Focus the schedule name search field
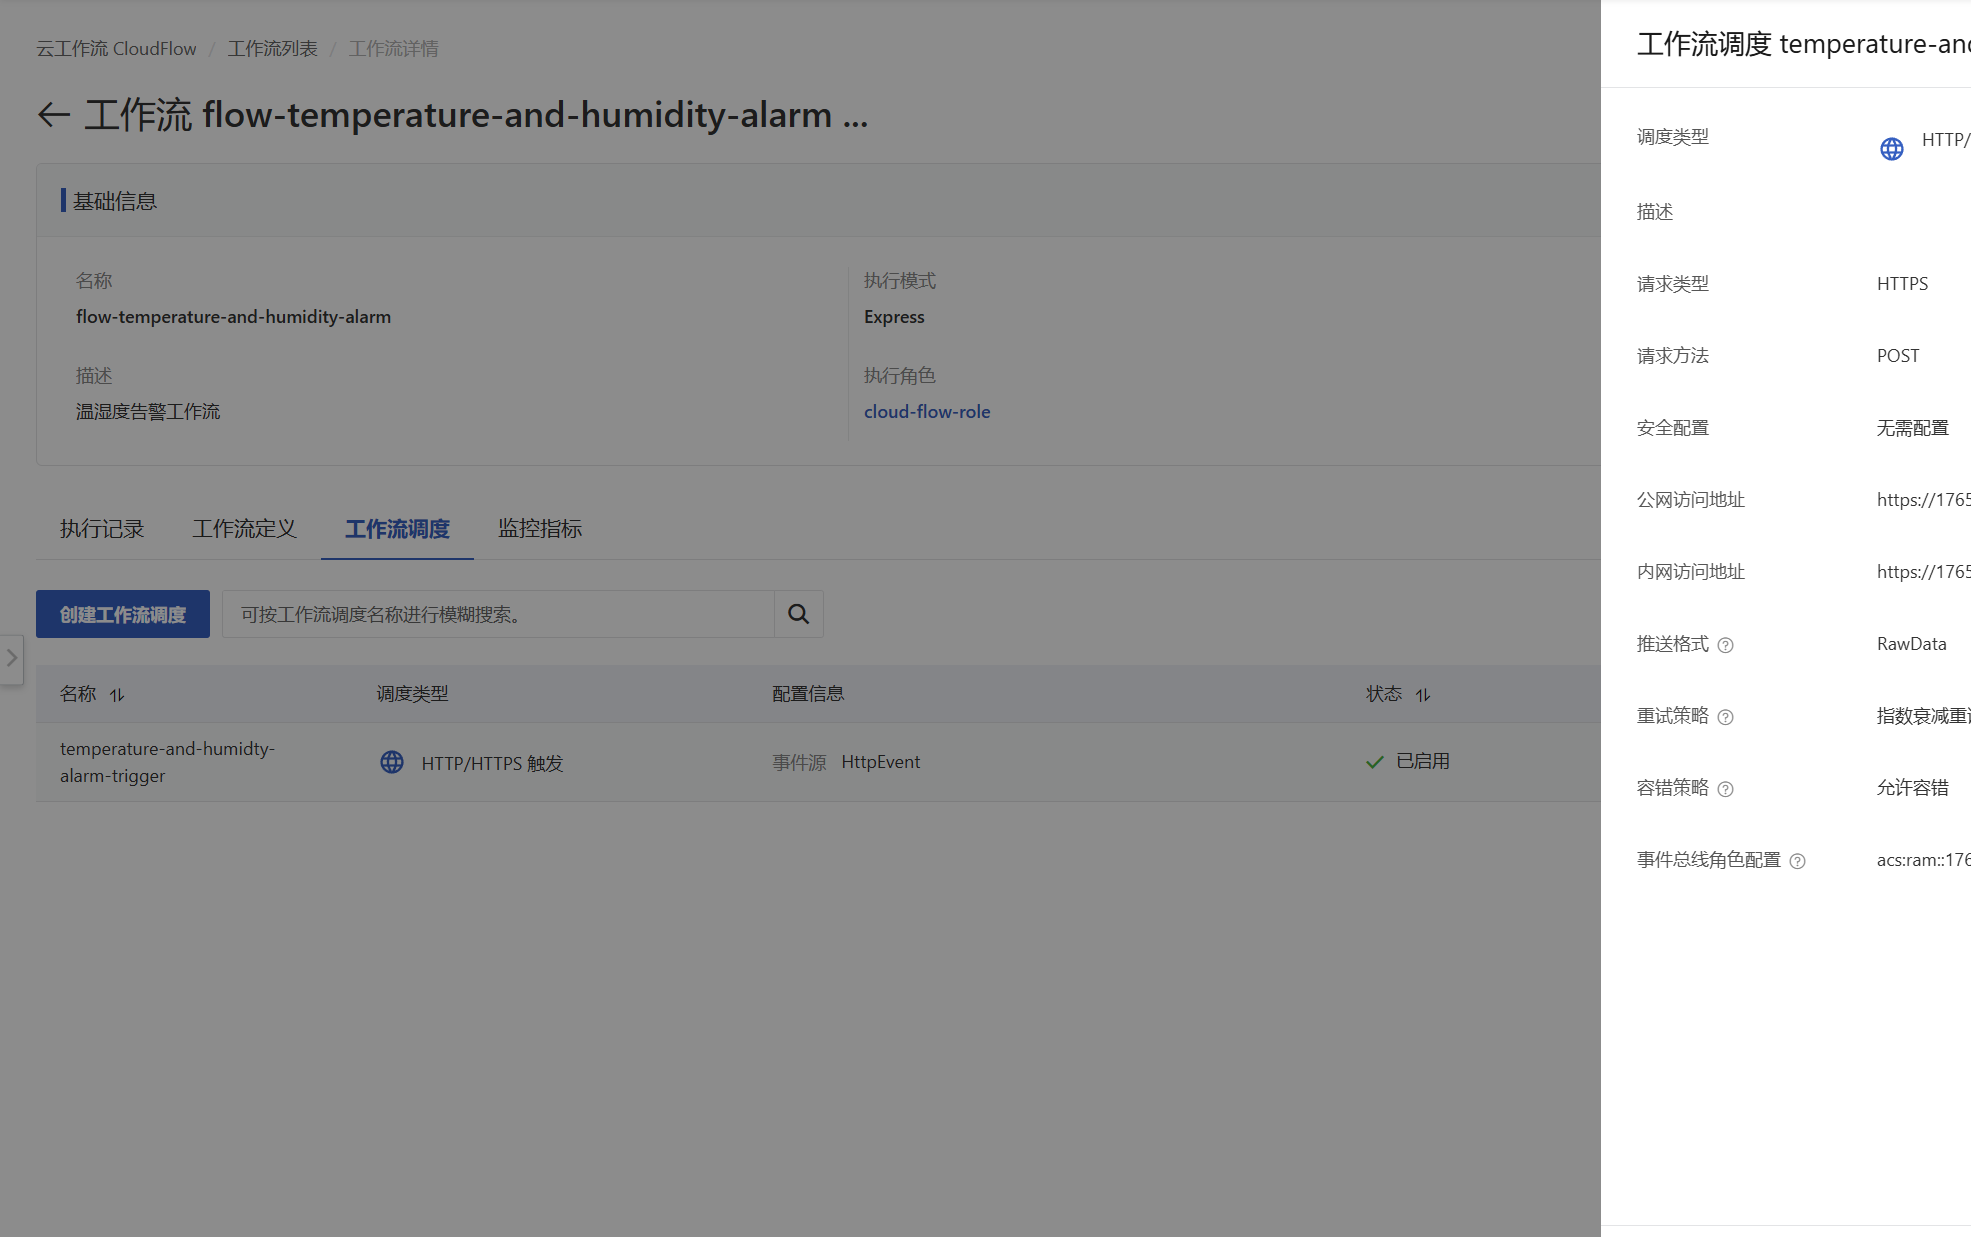This screenshot has height=1237, width=1971. coord(498,614)
